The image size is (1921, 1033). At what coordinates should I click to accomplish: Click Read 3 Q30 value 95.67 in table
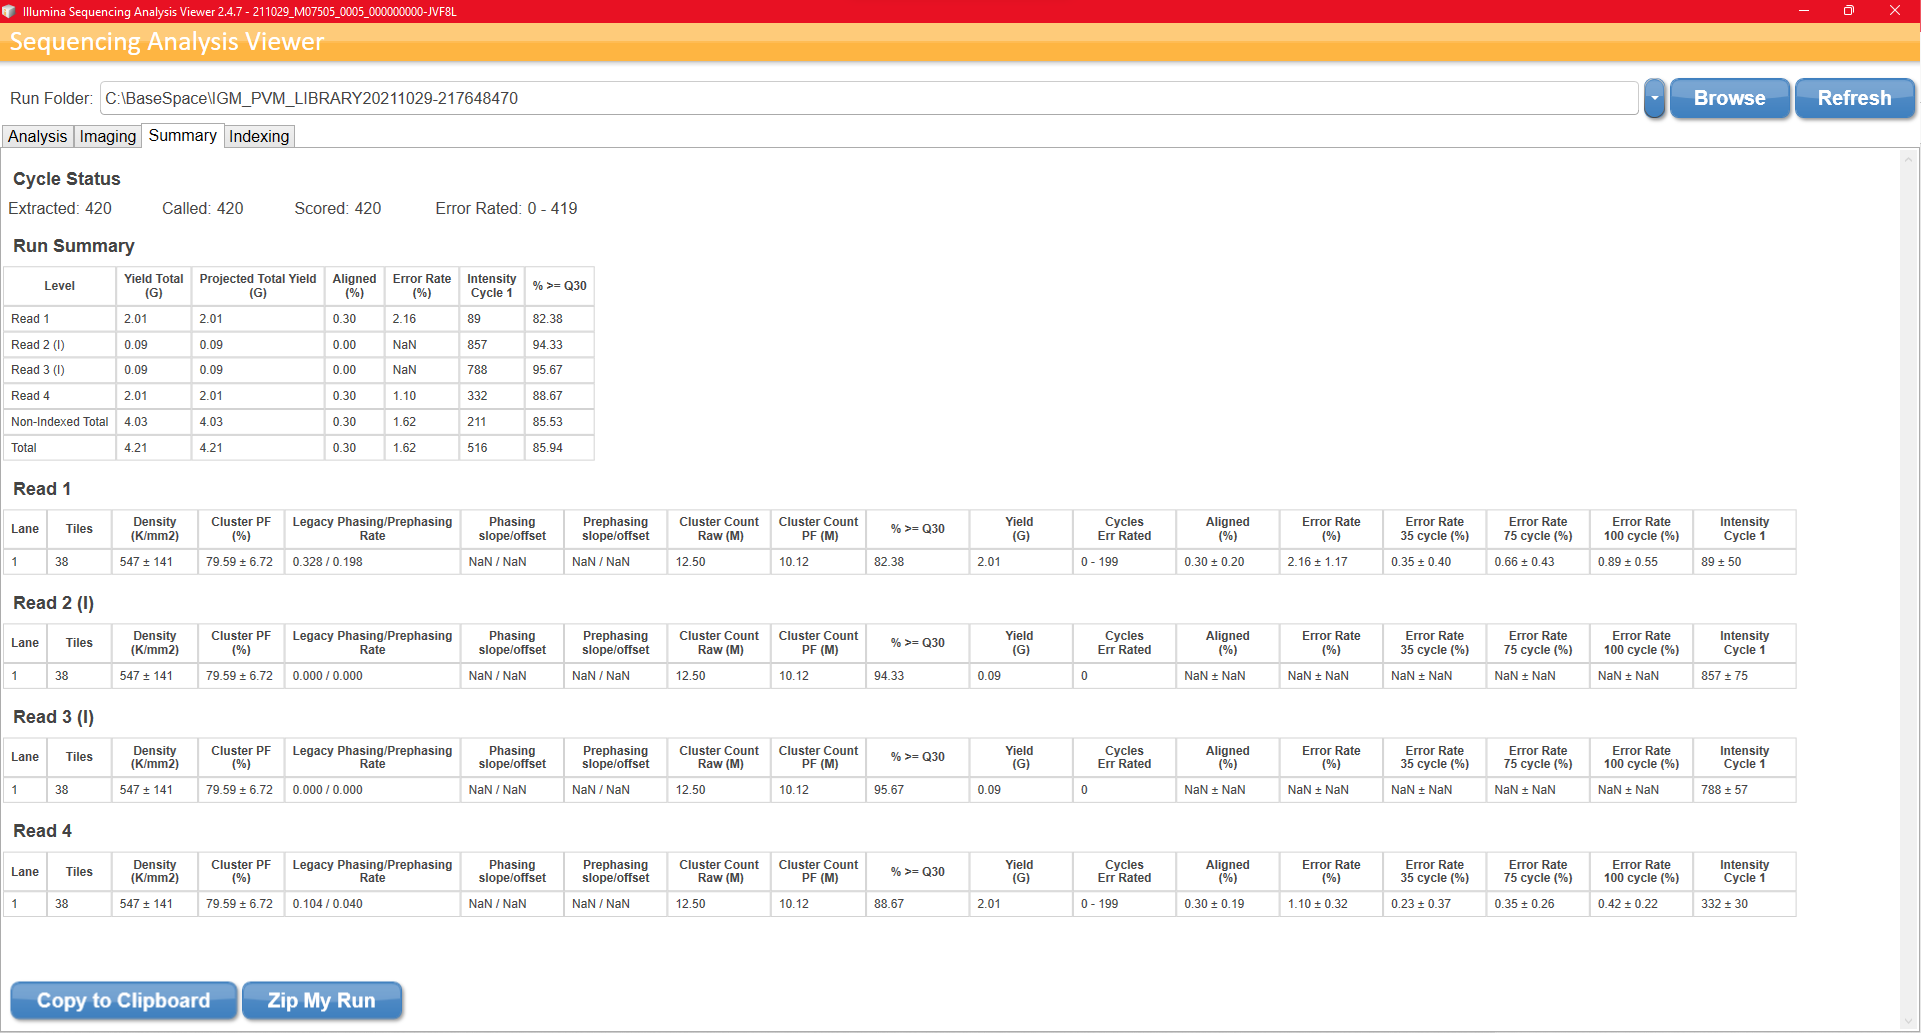click(x=888, y=790)
